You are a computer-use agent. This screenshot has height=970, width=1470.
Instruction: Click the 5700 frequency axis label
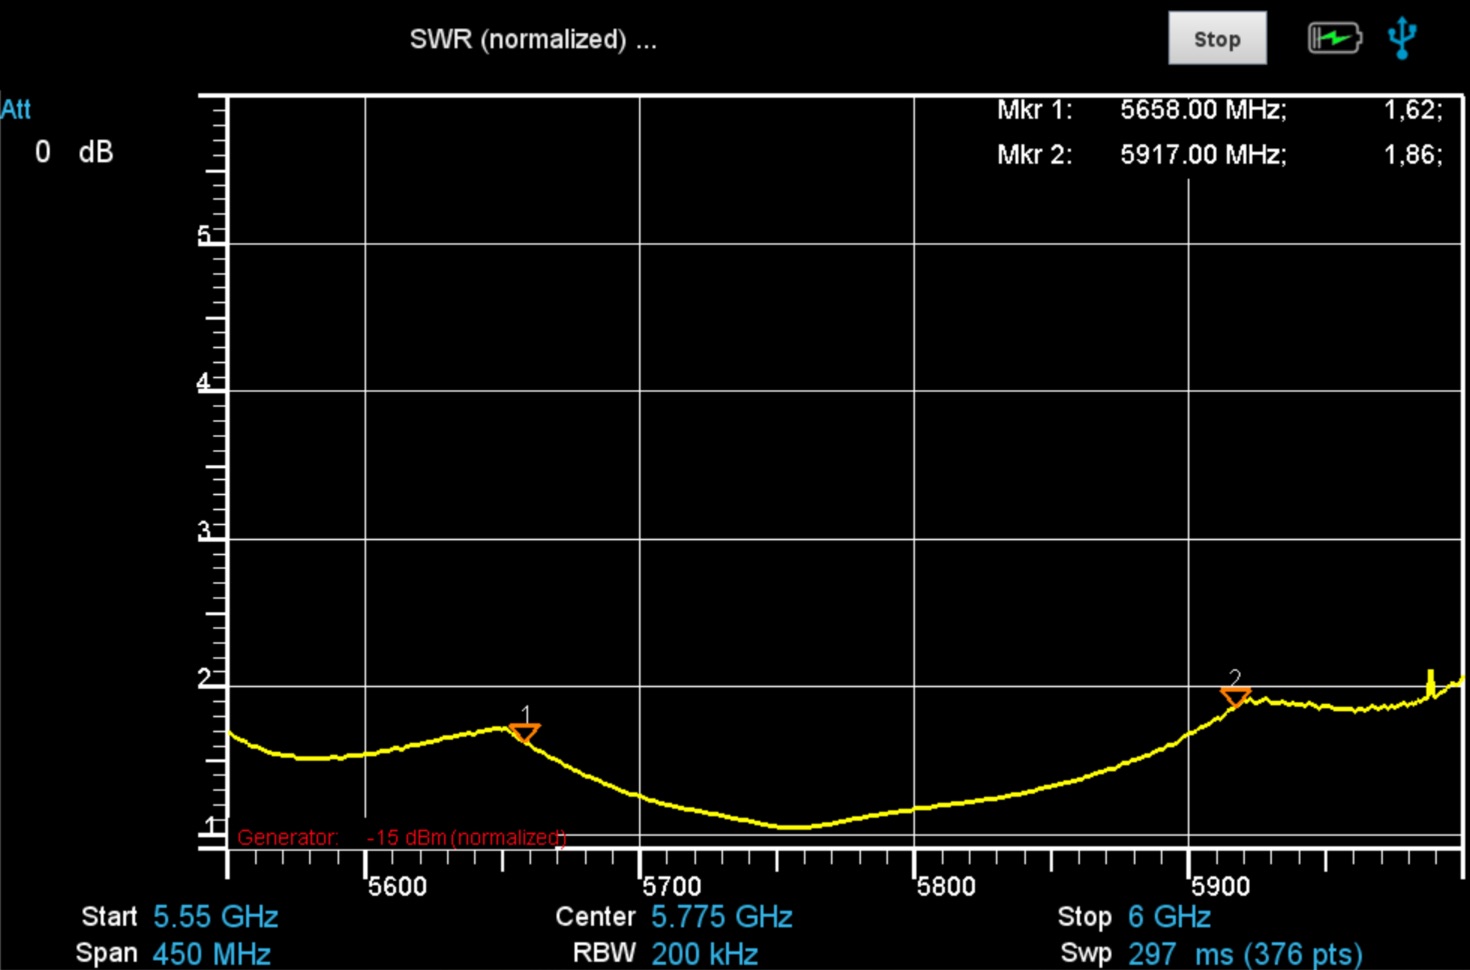(672, 887)
